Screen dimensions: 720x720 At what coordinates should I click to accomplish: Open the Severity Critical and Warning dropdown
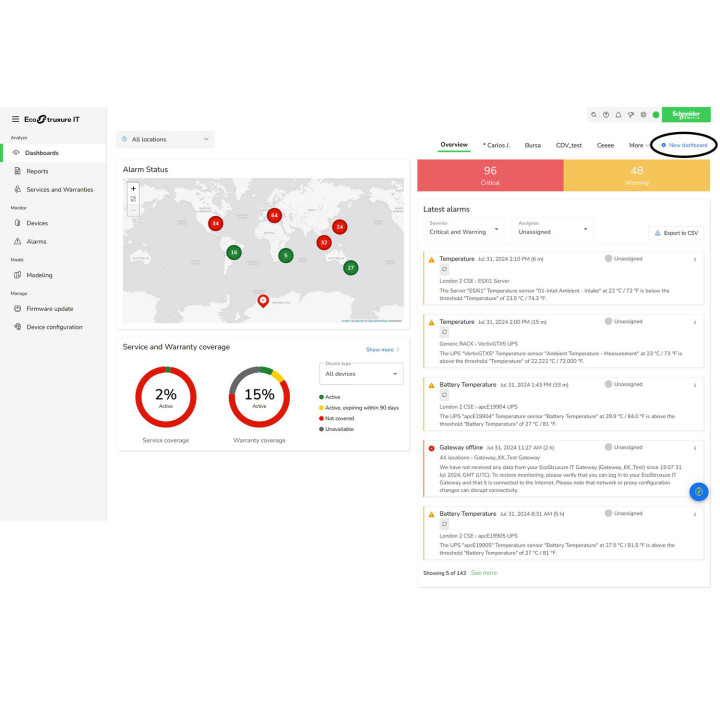pyautogui.click(x=464, y=229)
